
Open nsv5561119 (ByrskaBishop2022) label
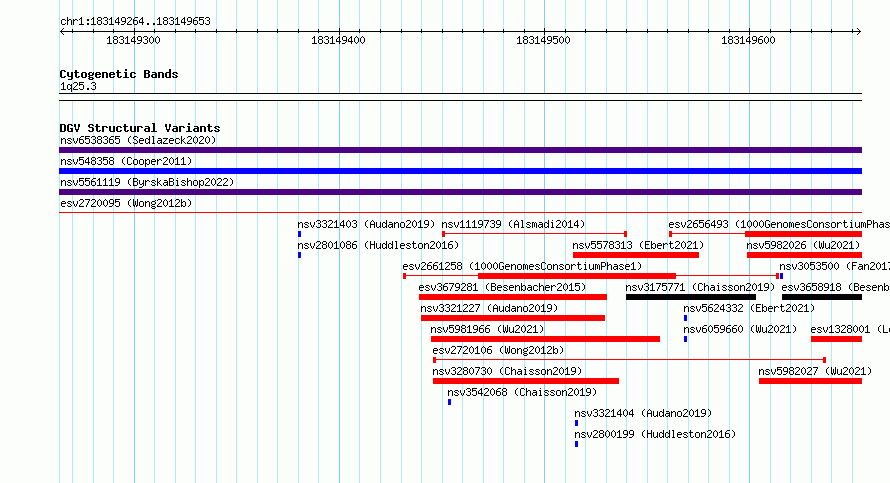(x=147, y=182)
